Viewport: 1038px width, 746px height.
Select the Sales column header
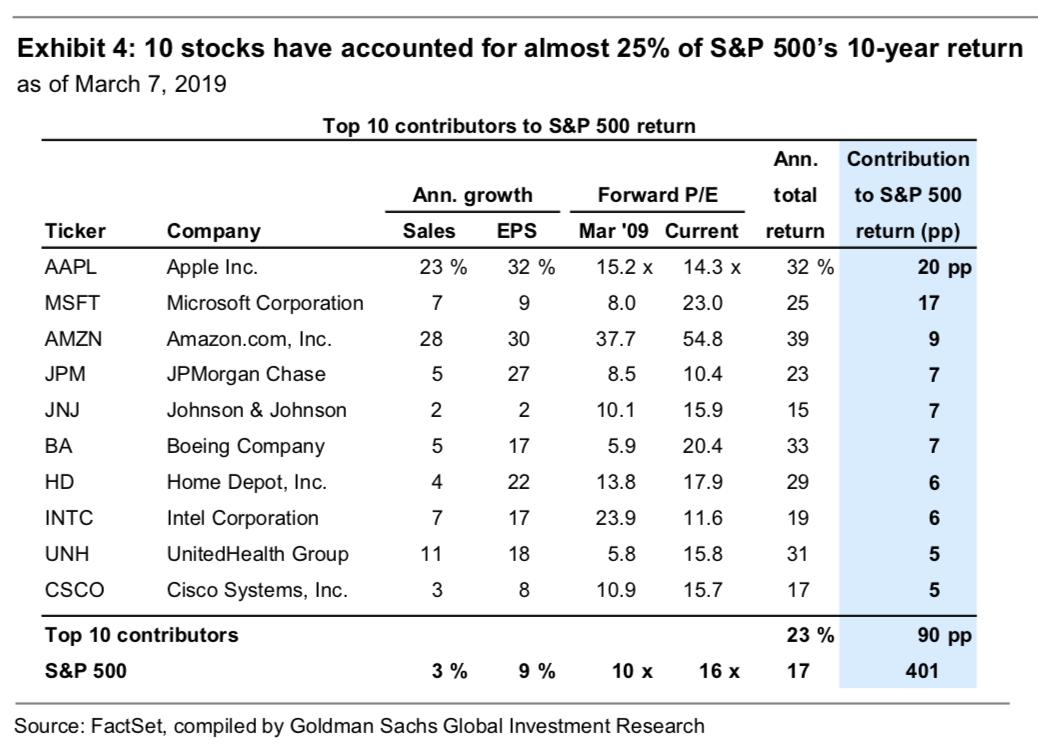[x=429, y=231]
